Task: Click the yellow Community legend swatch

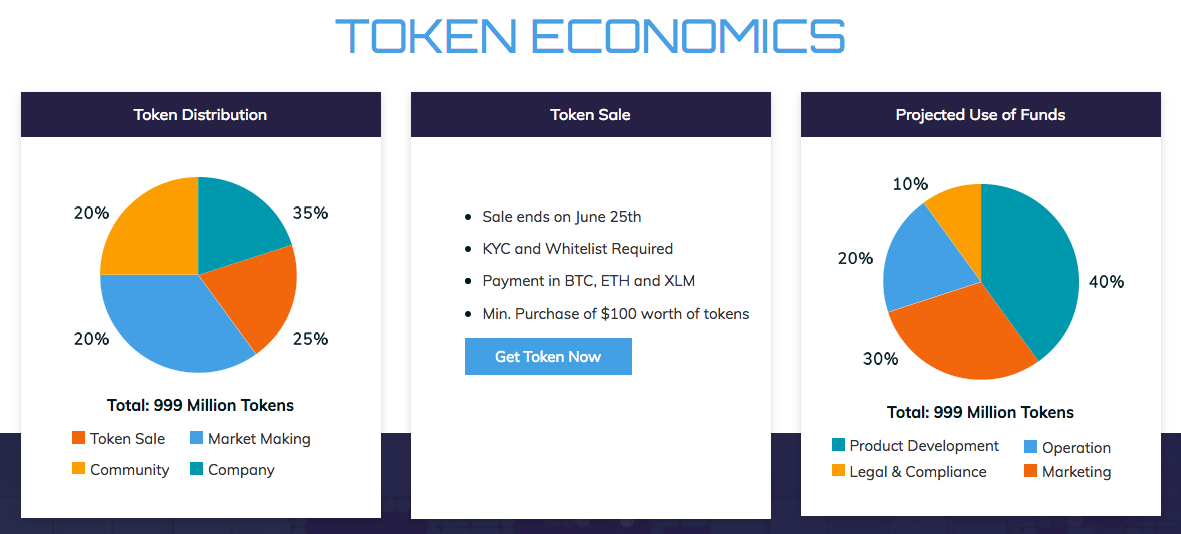Action: pyautogui.click(x=78, y=468)
